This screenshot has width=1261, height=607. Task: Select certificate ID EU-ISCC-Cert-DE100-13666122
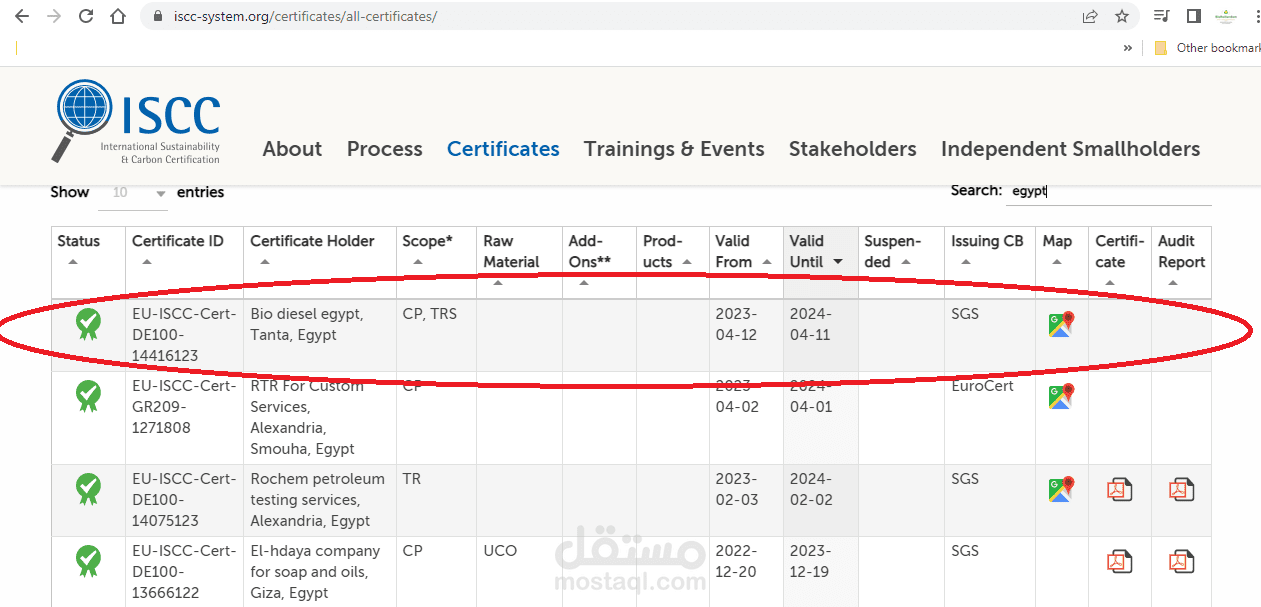click(184, 572)
